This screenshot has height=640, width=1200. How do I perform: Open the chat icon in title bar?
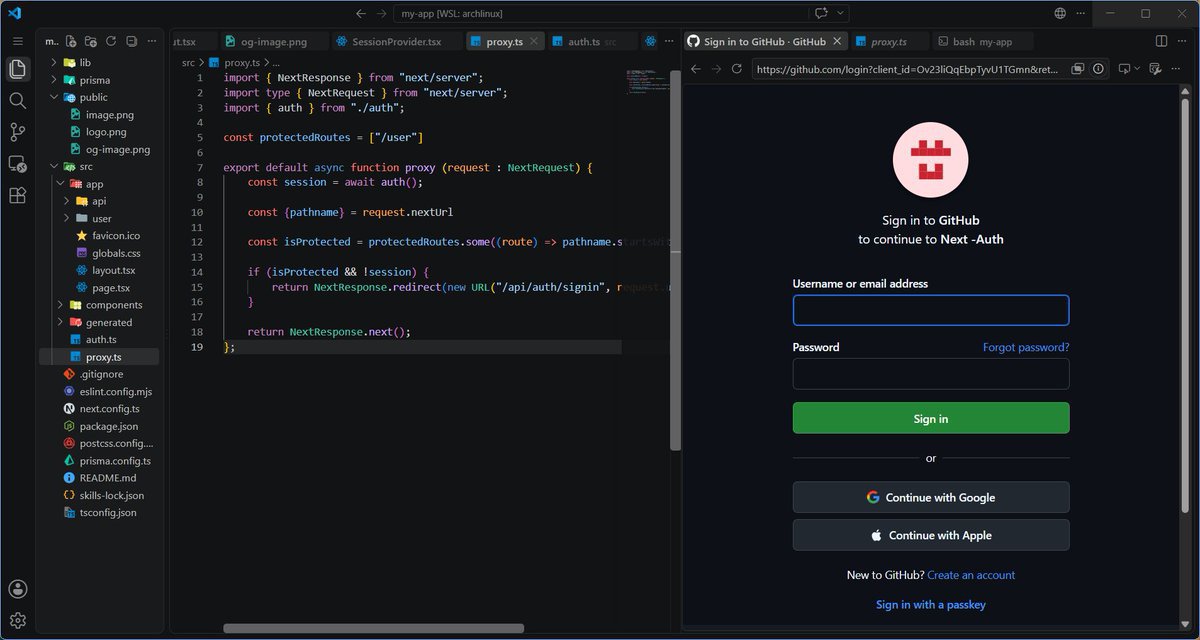[822, 13]
